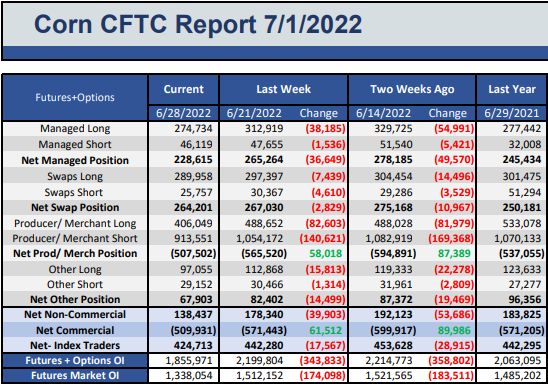Image resolution: width=548 pixels, height=384 pixels.
Task: Click the Two Weeks Ago column header
Action: tap(412, 89)
